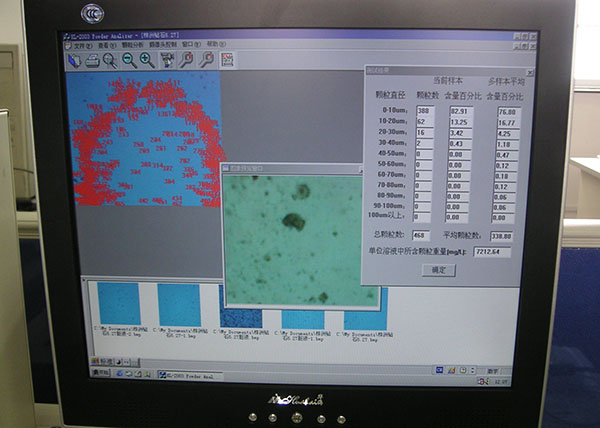Click the first red-marked magnifier icon
This screenshot has width=600, height=428.
click(x=187, y=60)
